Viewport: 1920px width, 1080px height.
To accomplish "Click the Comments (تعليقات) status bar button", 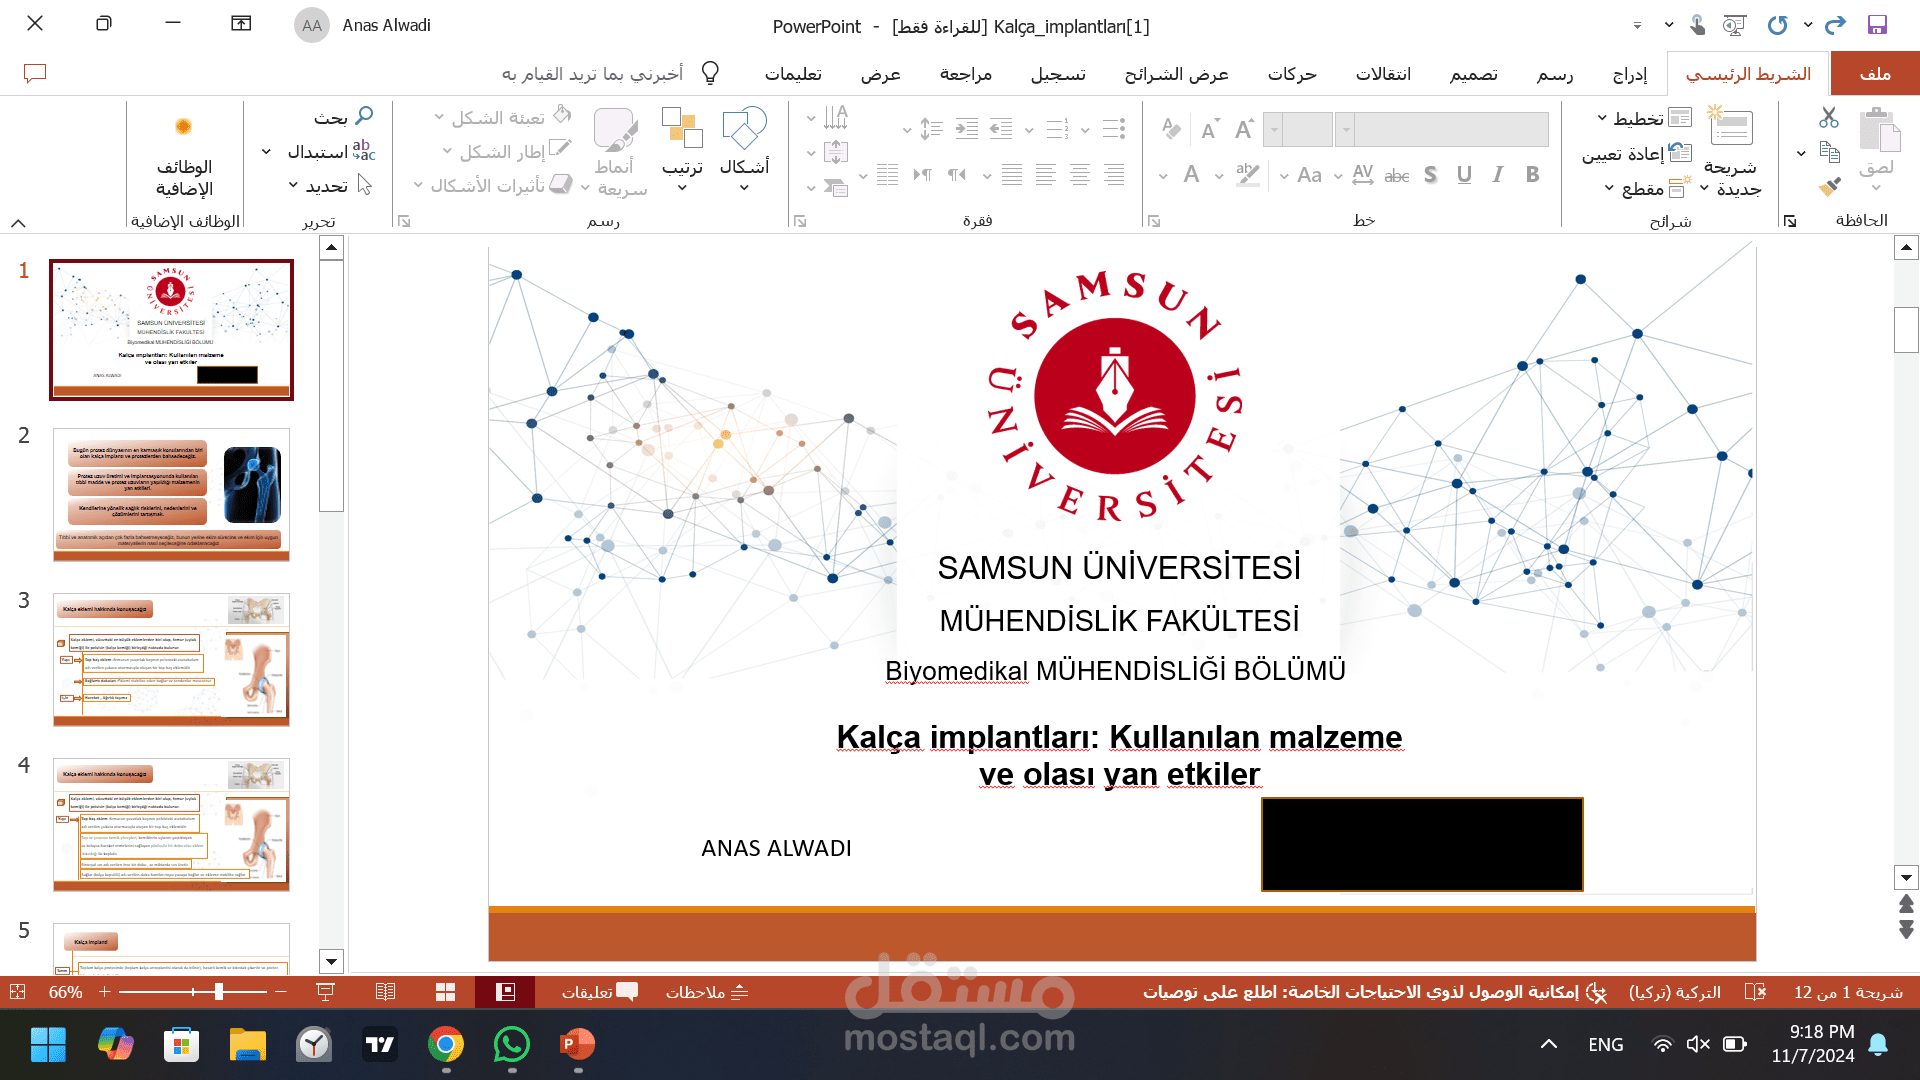I will [599, 992].
